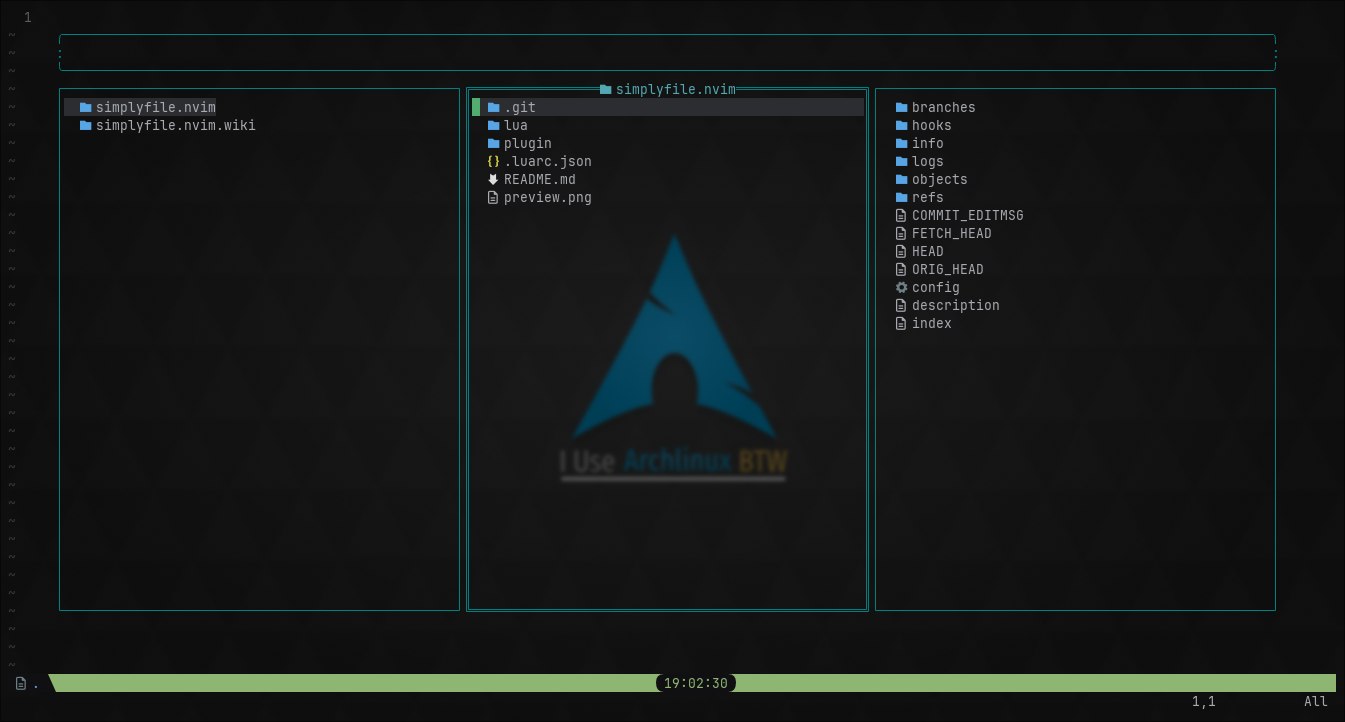Image resolution: width=1345 pixels, height=722 pixels.
Task: Click the file icon beside index
Action: pos(901,323)
